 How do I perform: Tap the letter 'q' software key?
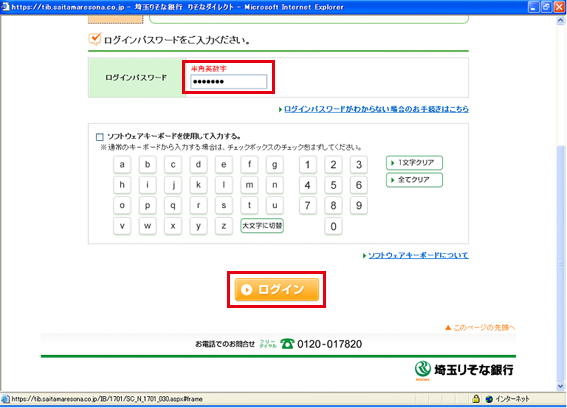pyautogui.click(x=173, y=205)
